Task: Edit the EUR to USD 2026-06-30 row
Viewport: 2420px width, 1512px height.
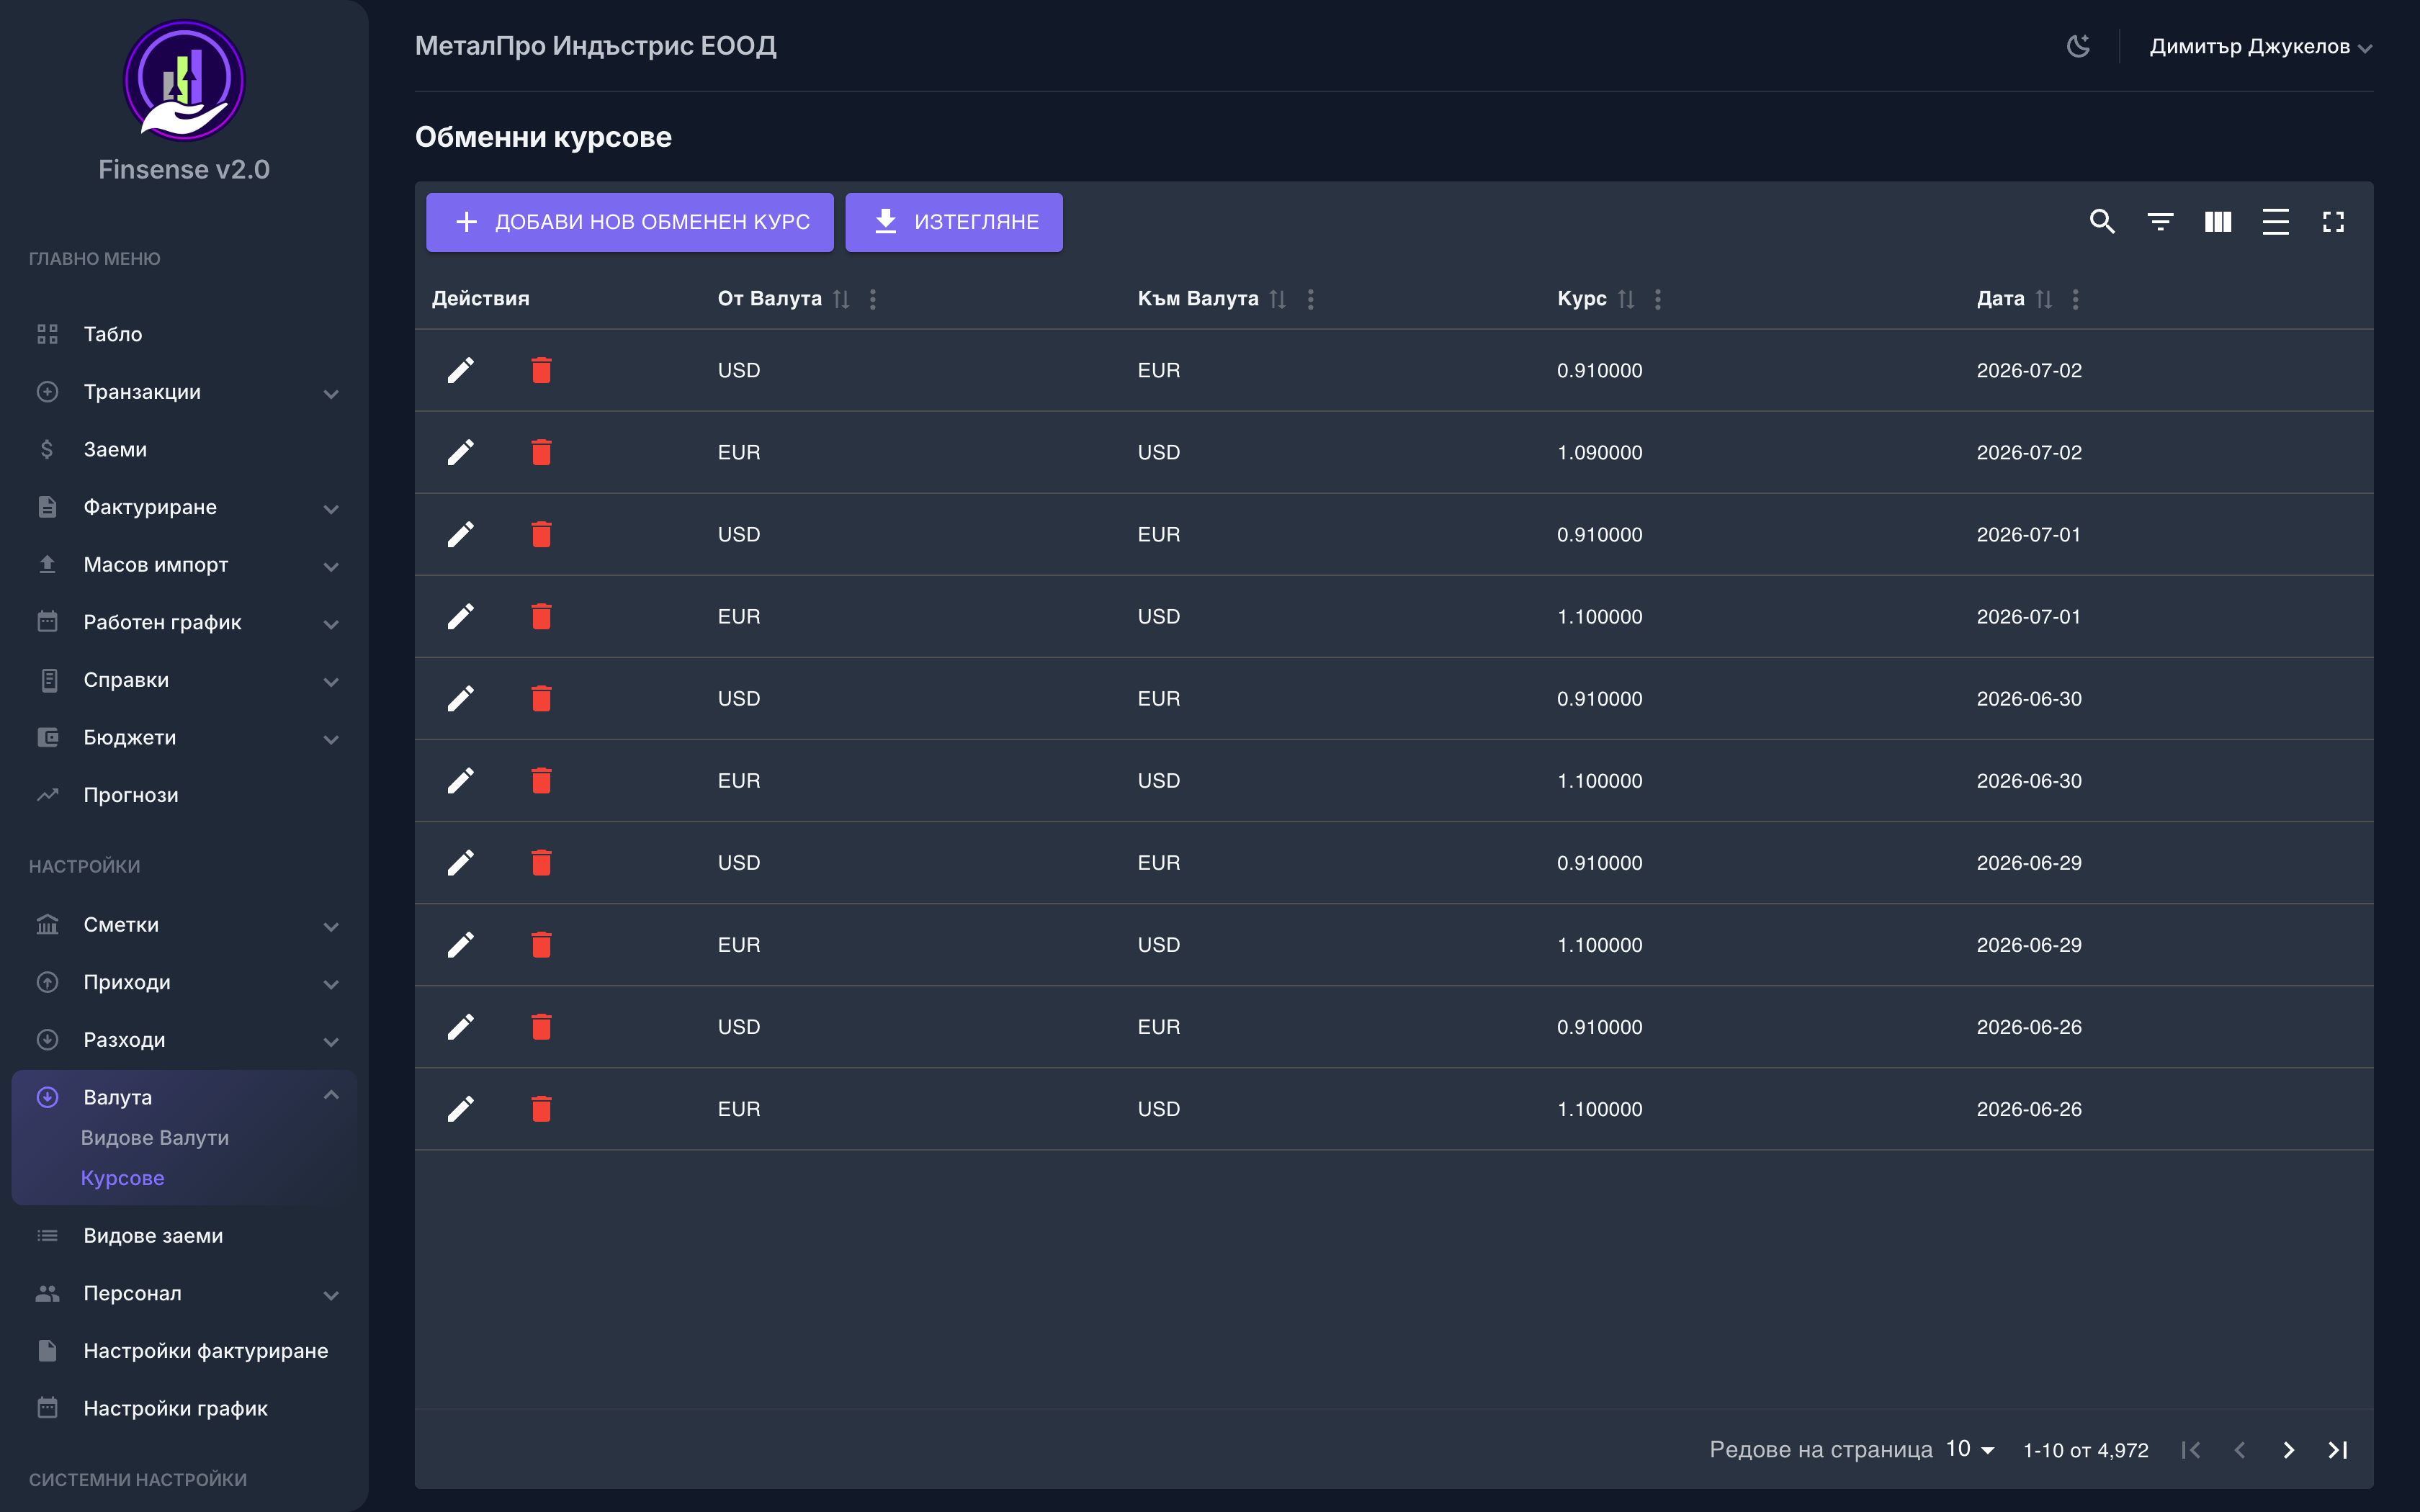Action: click(x=460, y=780)
